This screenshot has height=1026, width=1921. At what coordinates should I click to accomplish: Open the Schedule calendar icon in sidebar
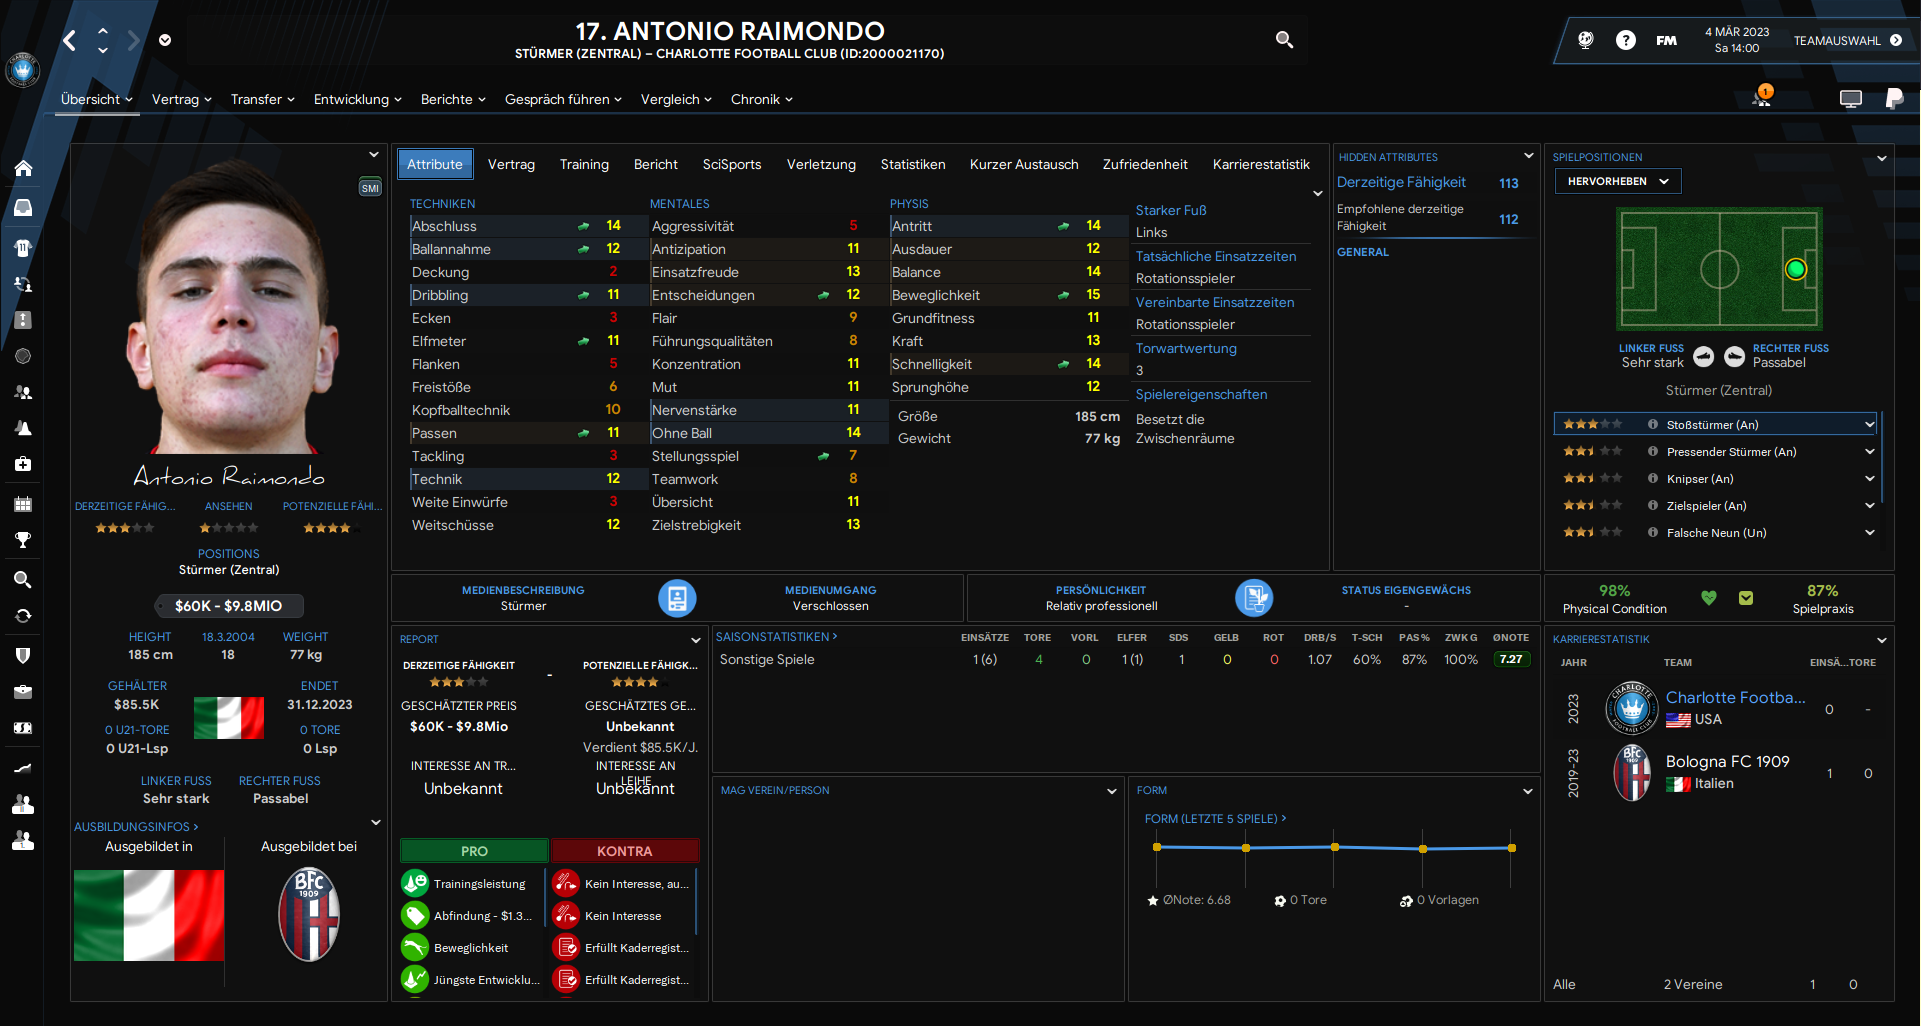coord(23,504)
